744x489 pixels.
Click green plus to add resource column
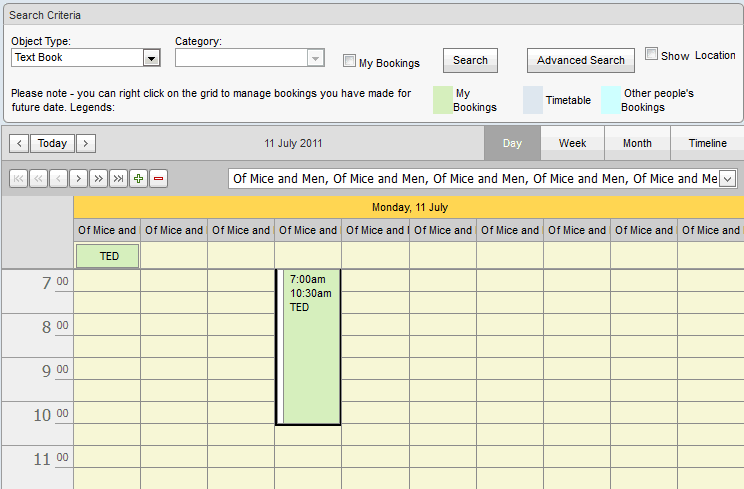coord(139,179)
